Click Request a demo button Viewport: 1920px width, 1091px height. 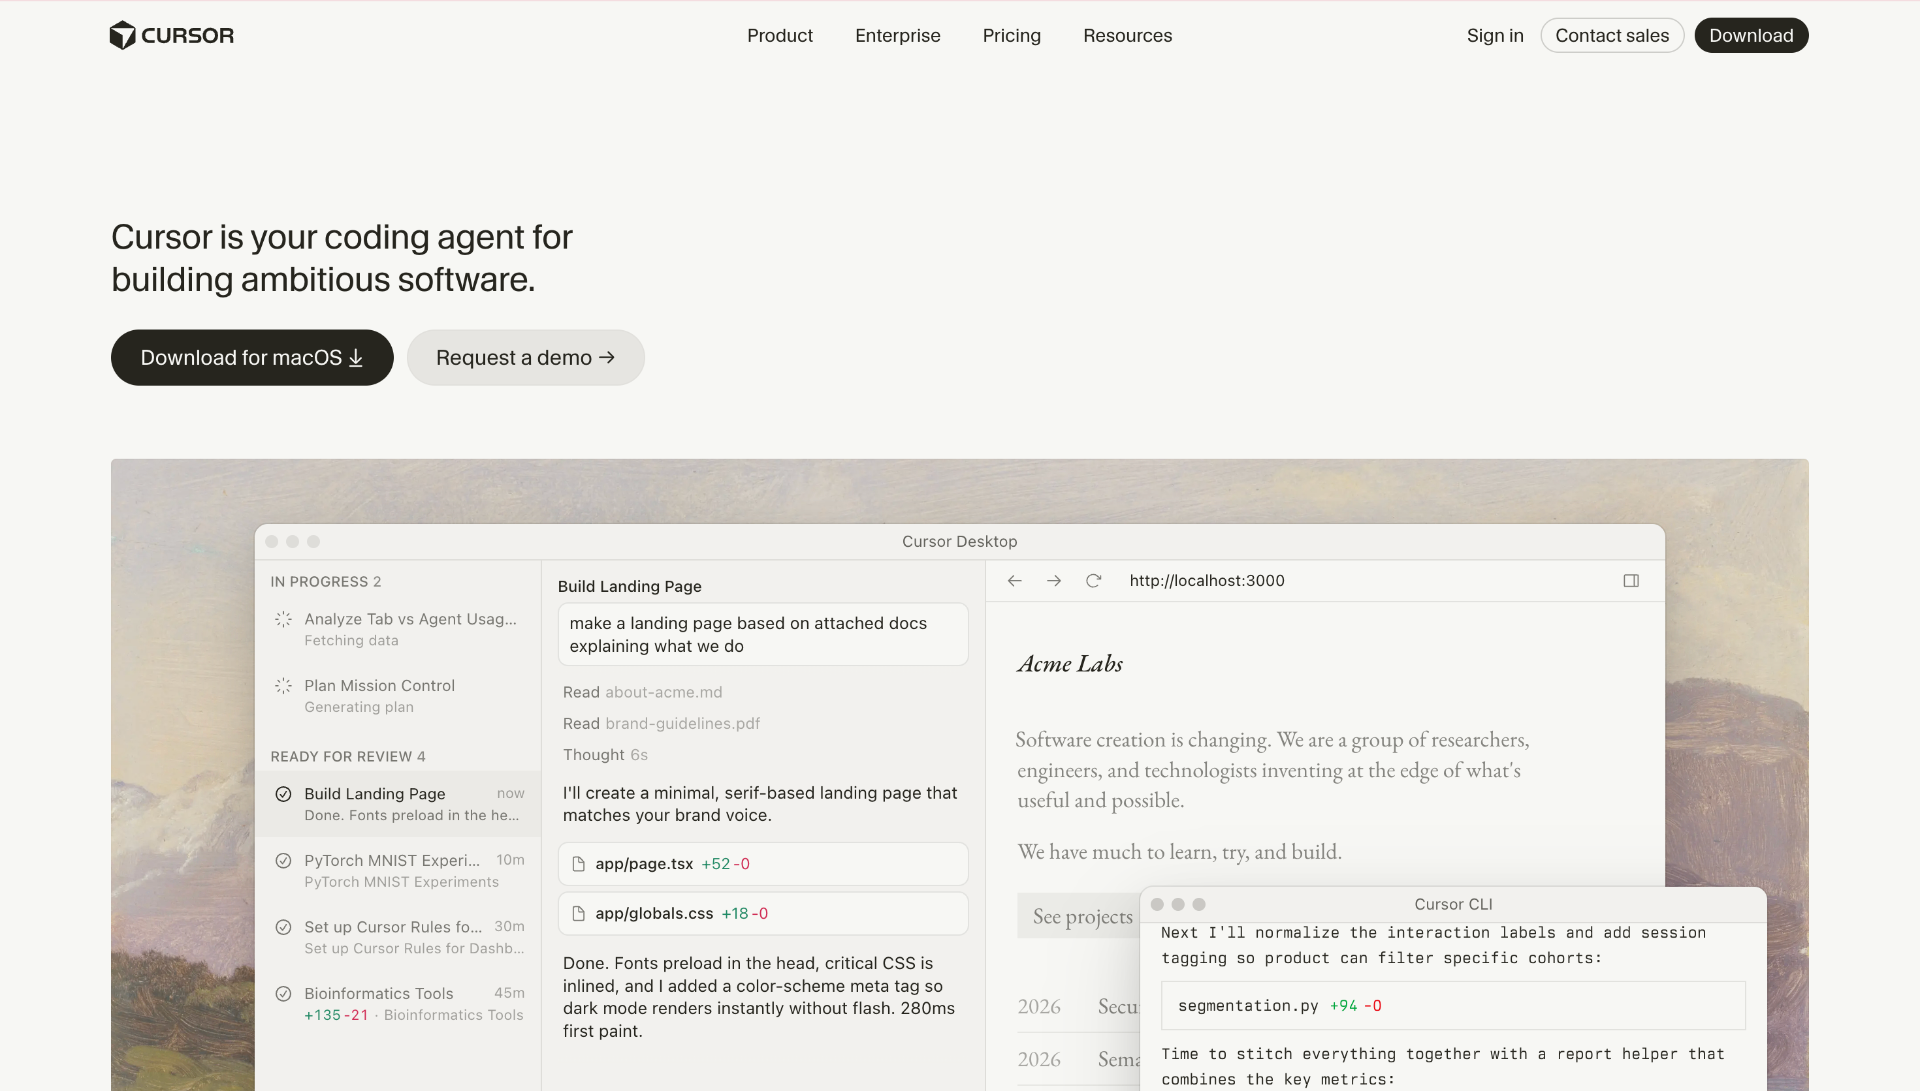coord(525,357)
